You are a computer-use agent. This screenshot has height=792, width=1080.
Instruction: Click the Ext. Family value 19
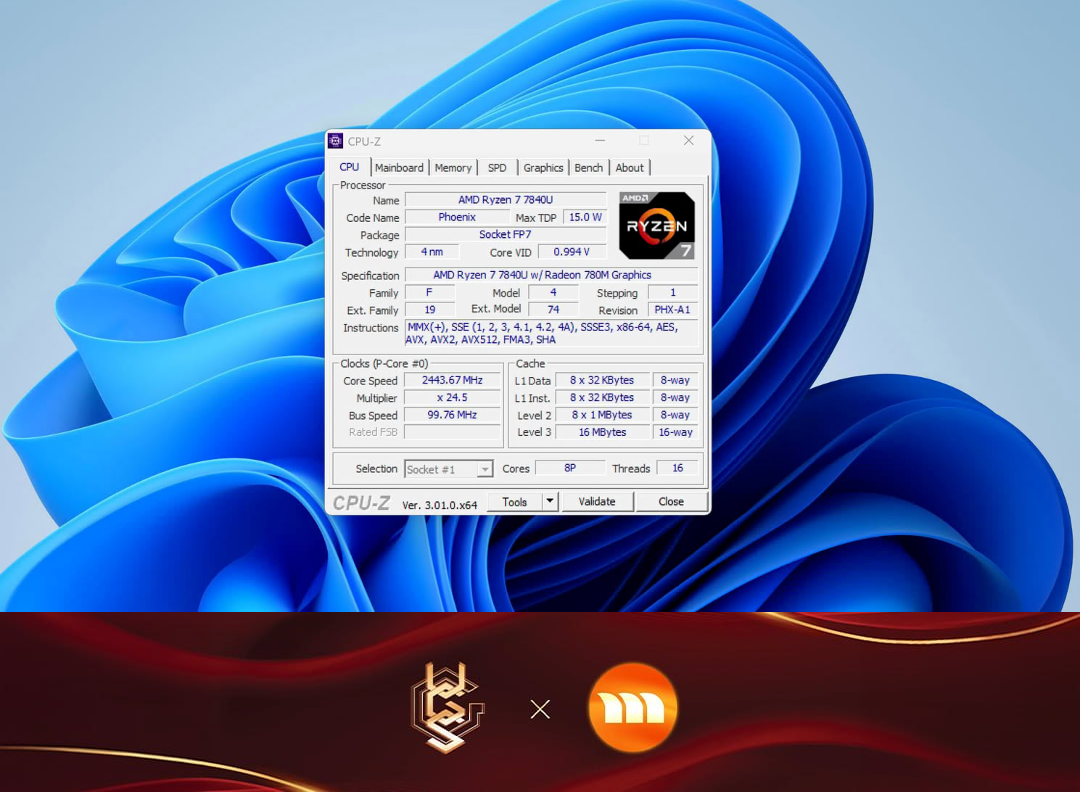[430, 310]
